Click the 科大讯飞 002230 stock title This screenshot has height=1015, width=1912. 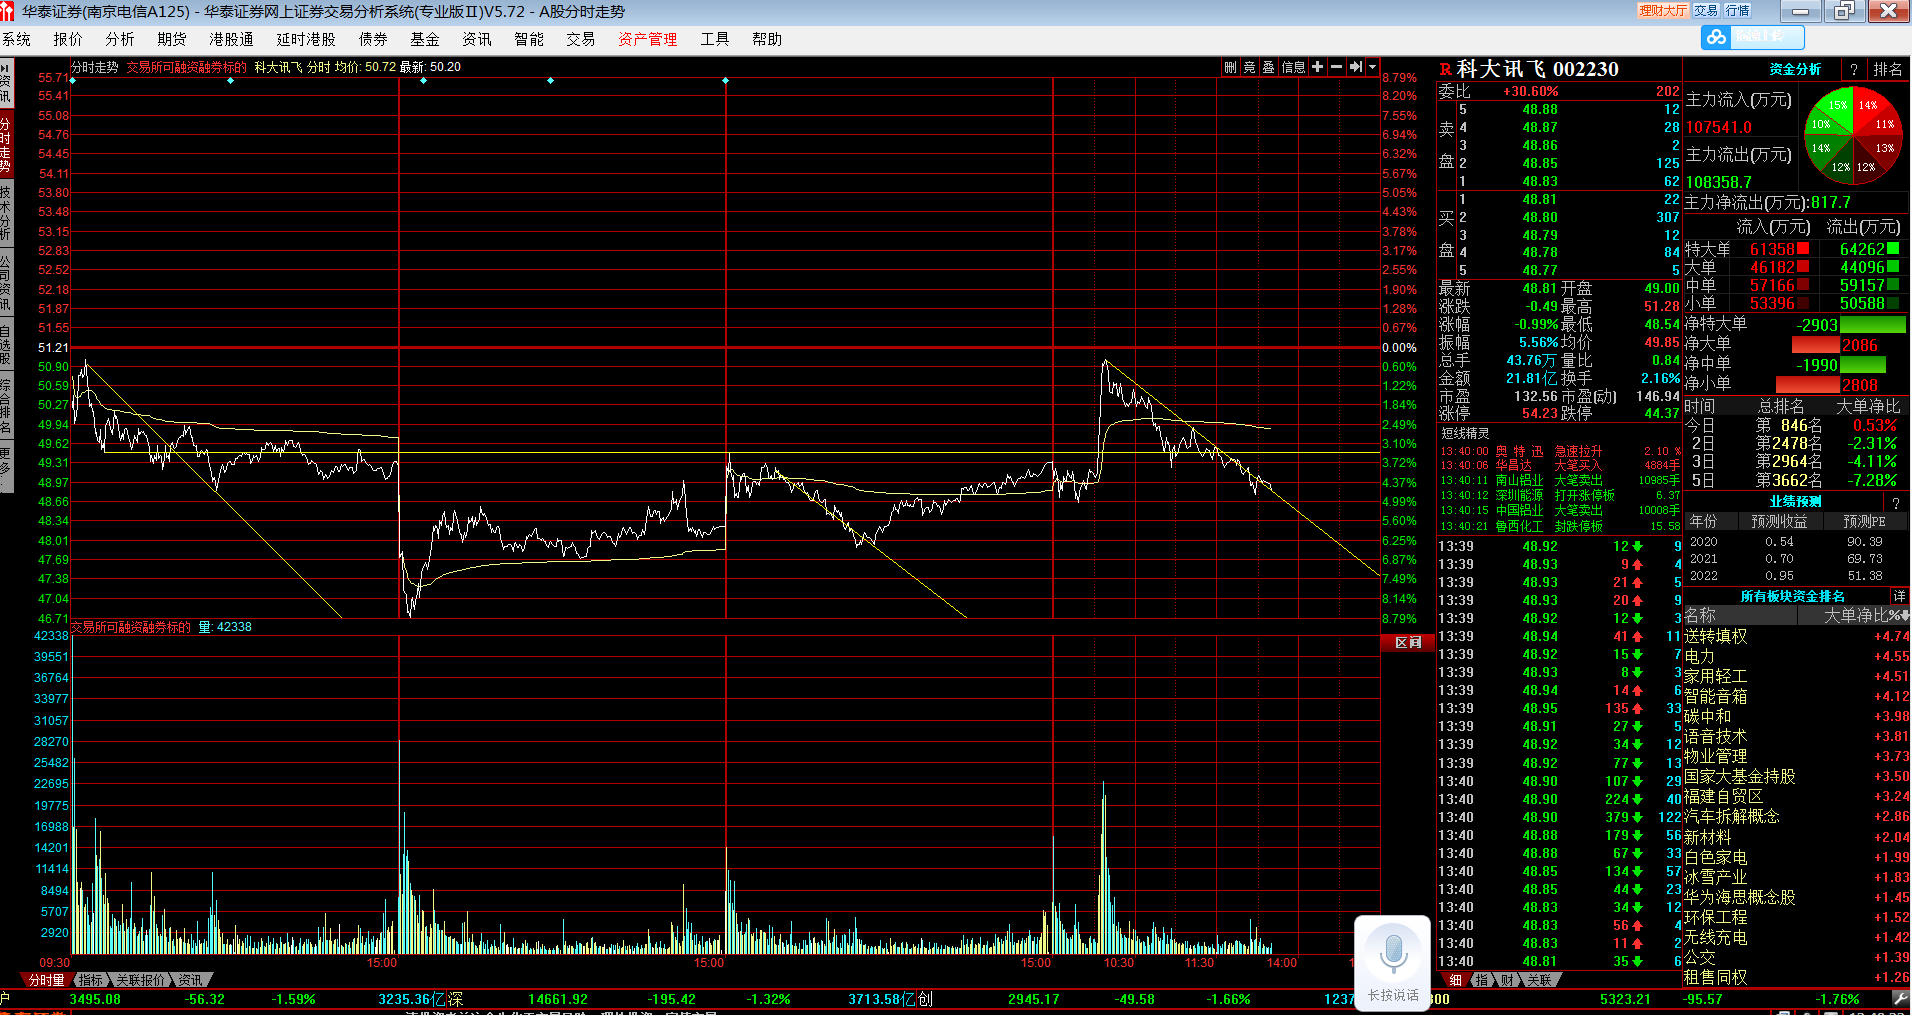point(1537,69)
